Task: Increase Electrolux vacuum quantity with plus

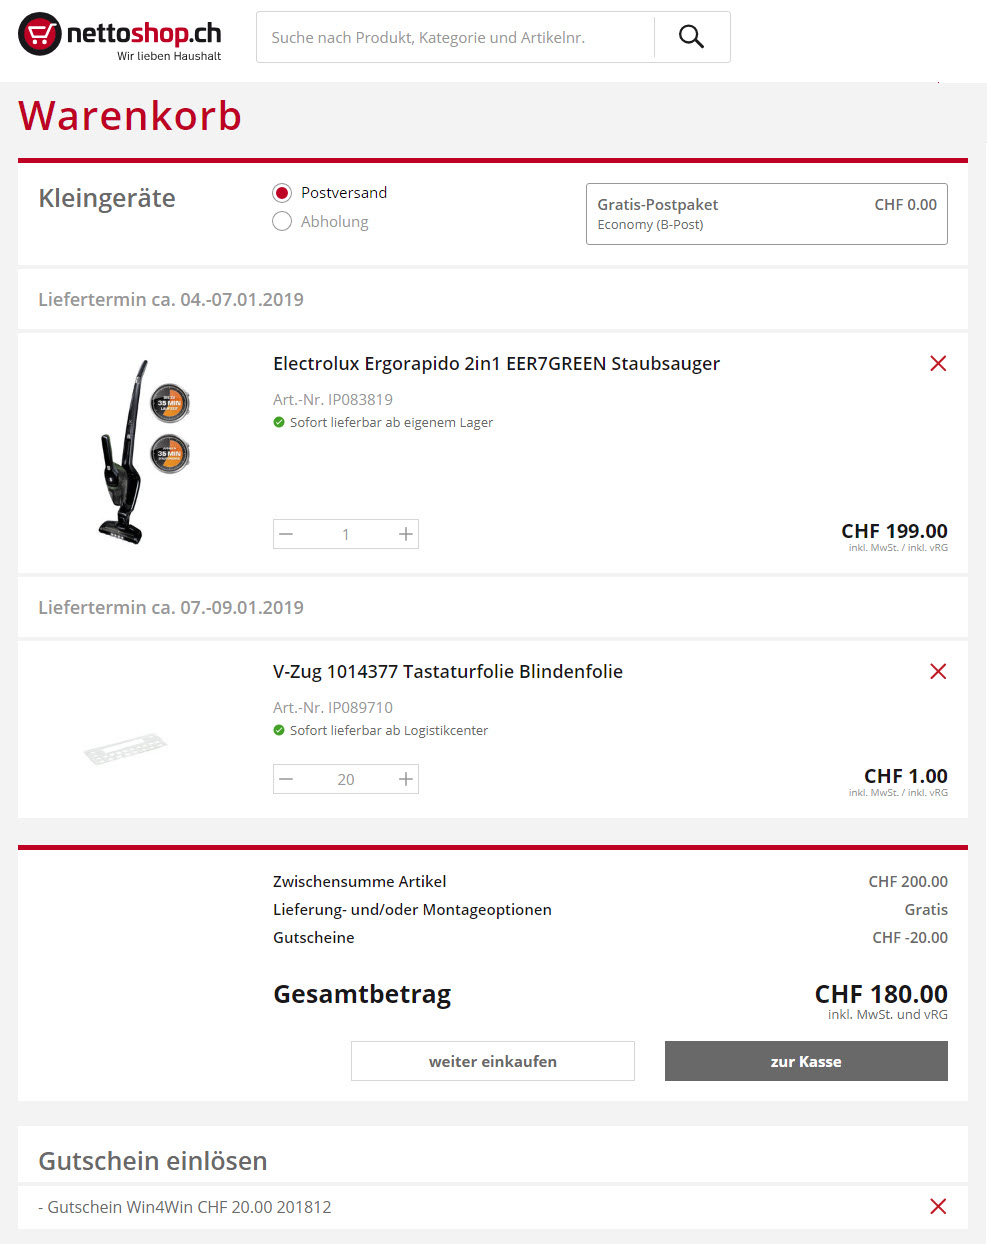Action: [405, 534]
